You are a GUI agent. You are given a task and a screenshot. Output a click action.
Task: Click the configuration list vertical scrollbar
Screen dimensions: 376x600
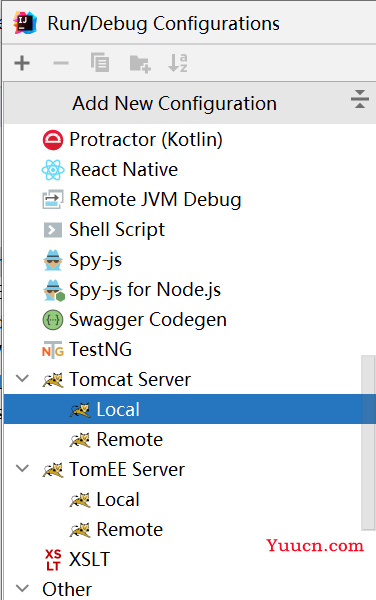(369, 442)
